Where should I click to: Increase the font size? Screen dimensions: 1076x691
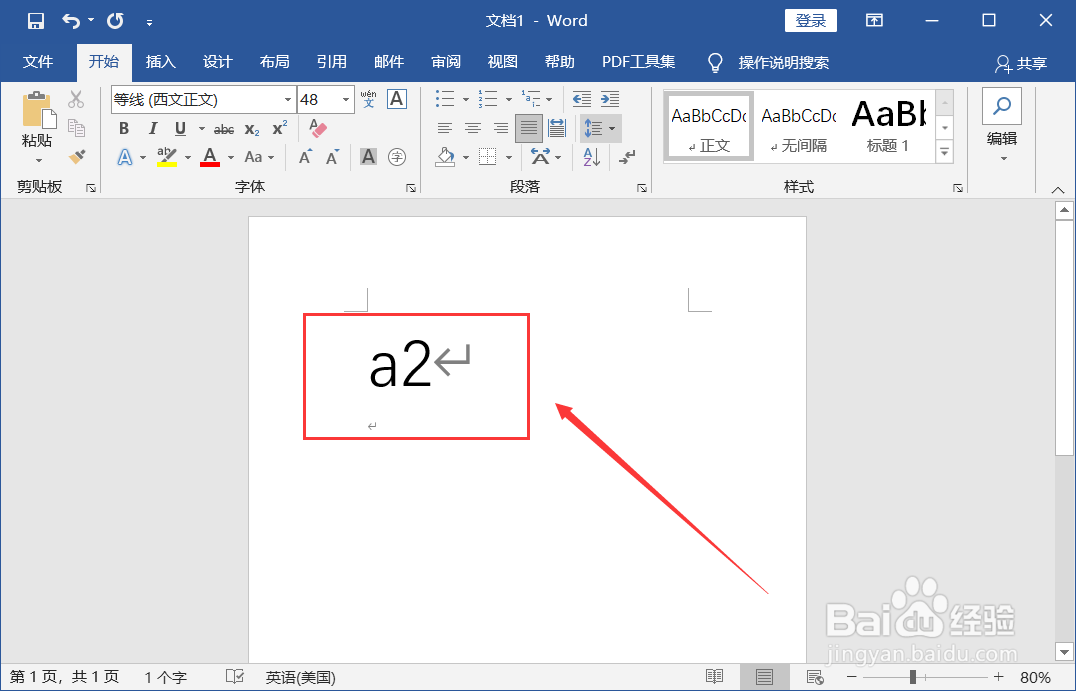point(305,157)
